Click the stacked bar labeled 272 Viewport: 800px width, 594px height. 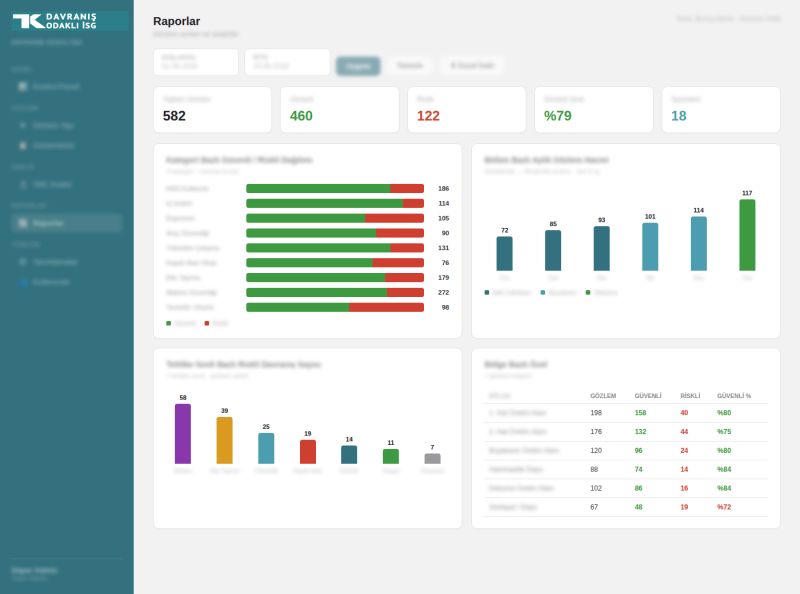coord(335,292)
